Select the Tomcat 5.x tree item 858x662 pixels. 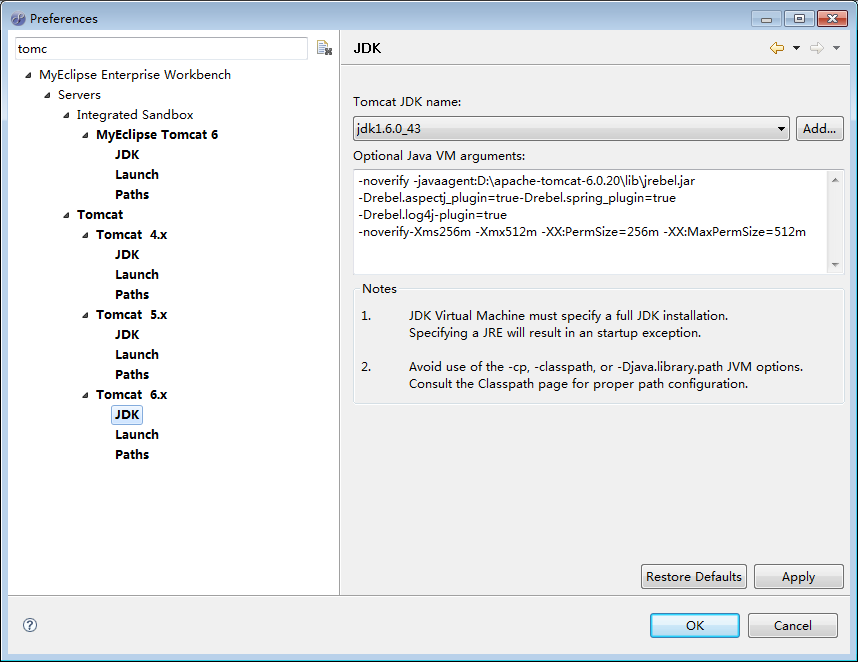(131, 315)
